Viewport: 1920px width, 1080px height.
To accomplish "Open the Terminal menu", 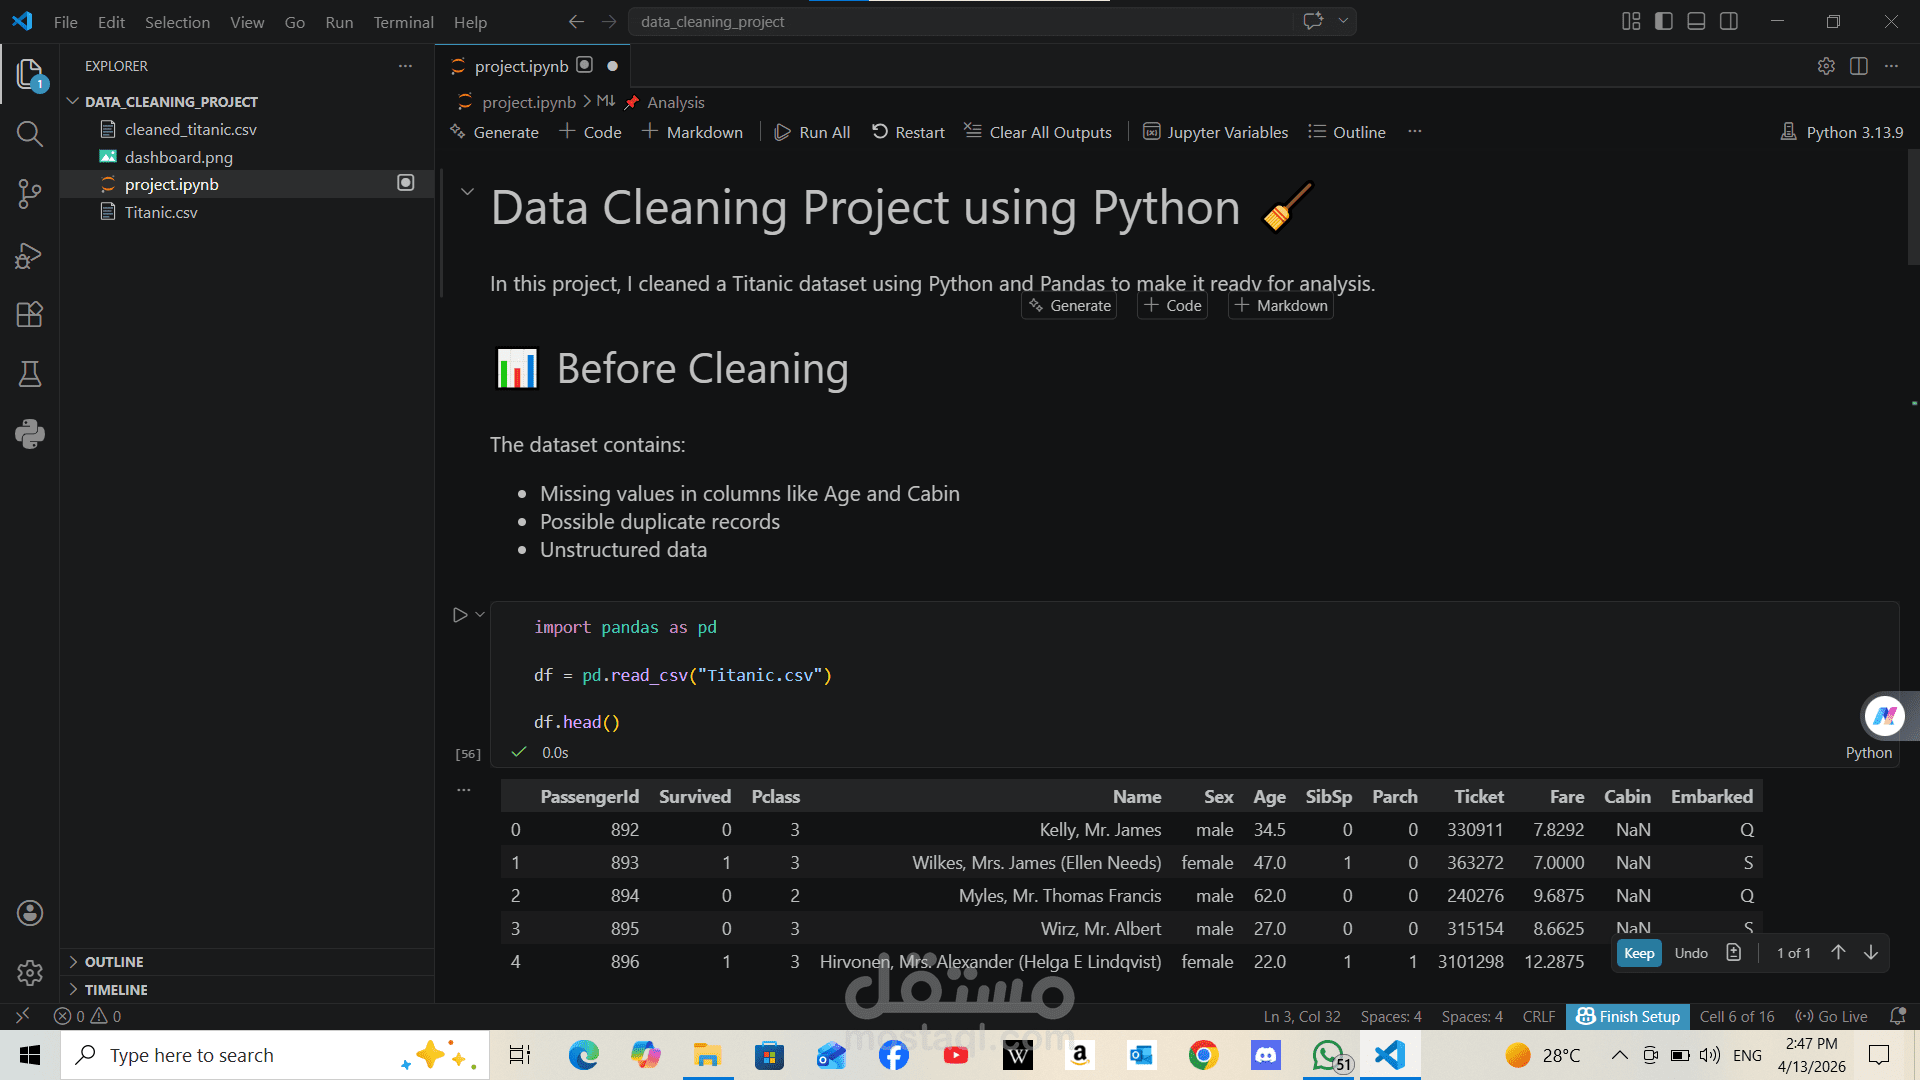I will (x=403, y=22).
